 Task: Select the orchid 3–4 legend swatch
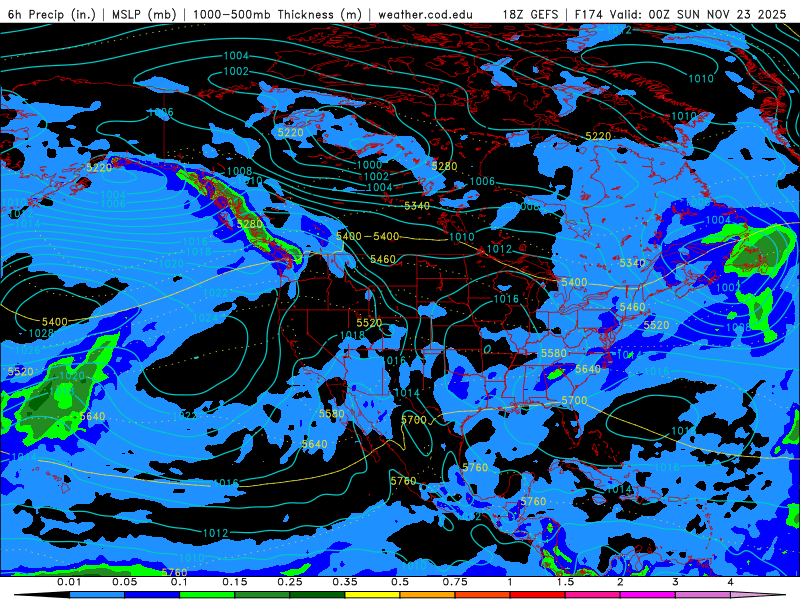coord(703,595)
